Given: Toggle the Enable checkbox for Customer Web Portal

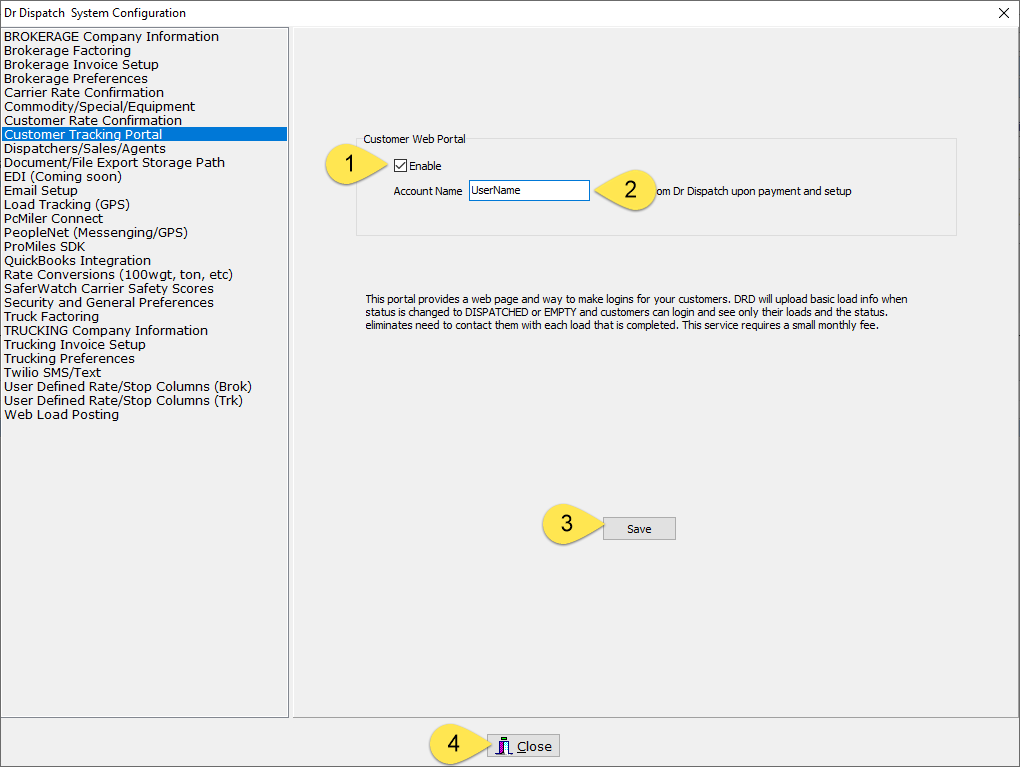Looking at the screenshot, I should 400,166.
